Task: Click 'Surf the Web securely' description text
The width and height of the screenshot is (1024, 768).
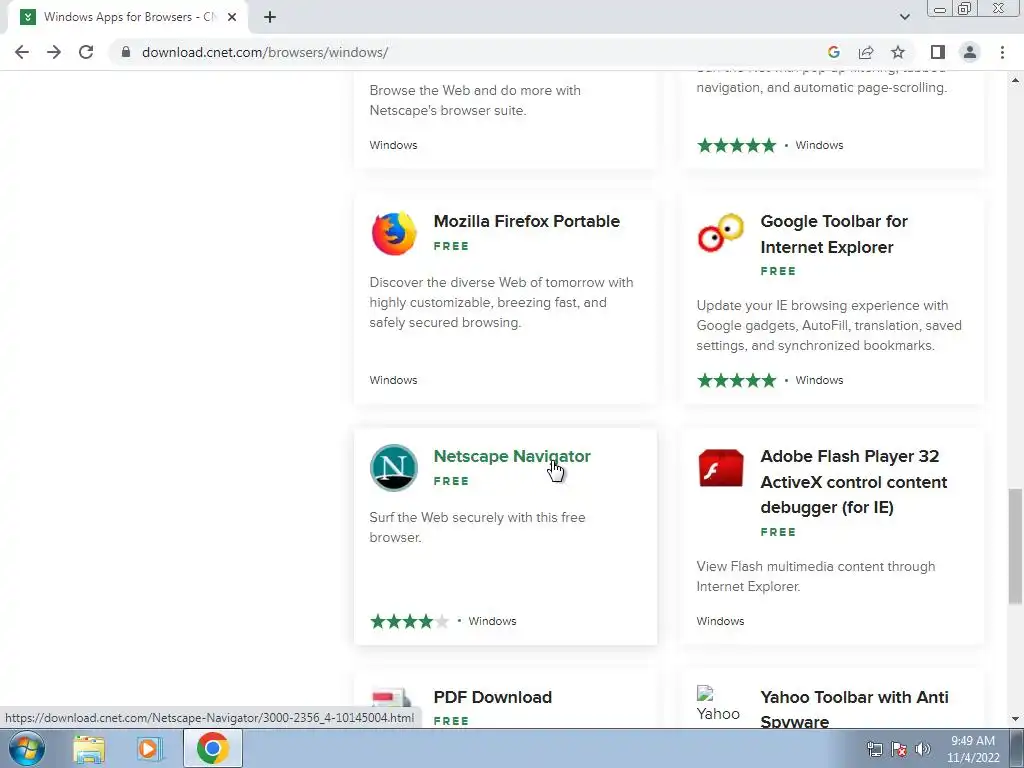Action: point(477,527)
